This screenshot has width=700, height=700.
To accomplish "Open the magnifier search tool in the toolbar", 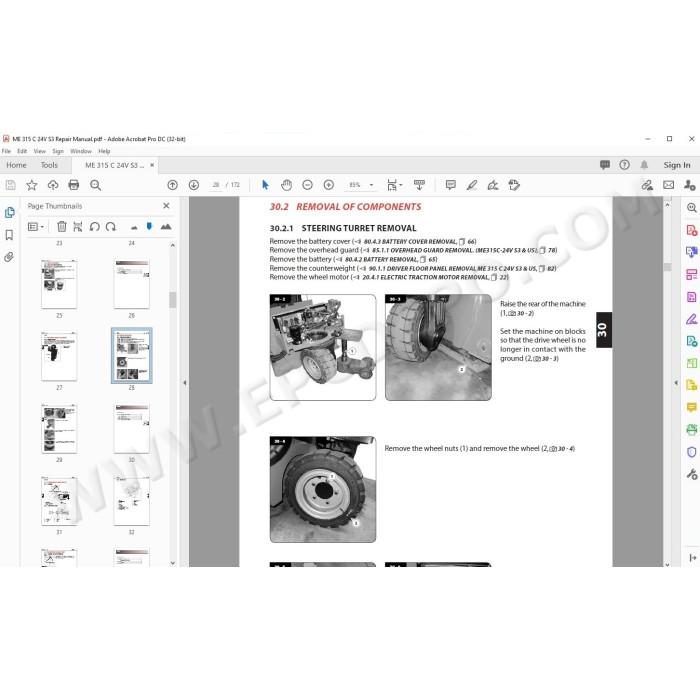I will pyautogui.click(x=95, y=185).
